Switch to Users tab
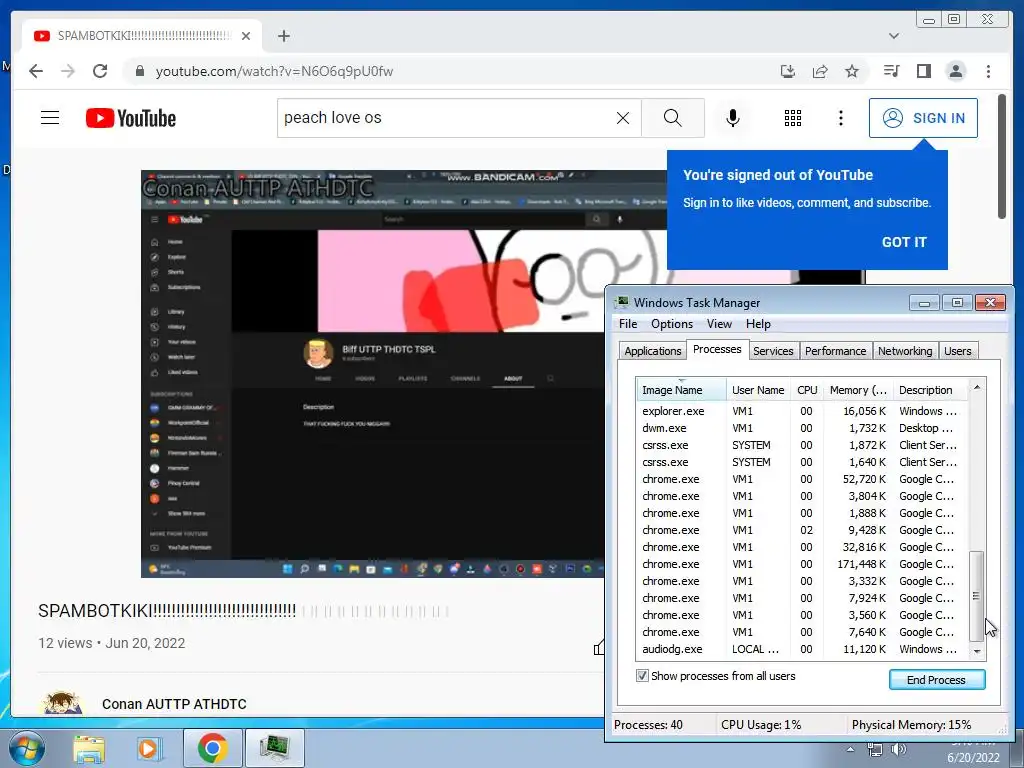 point(957,351)
